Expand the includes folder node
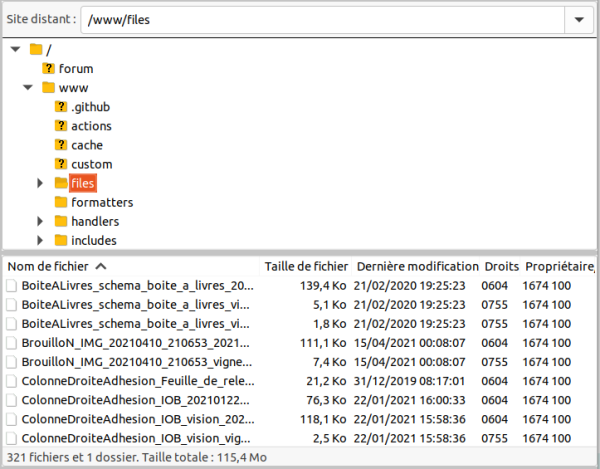This screenshot has height=469, width=600. click(x=40, y=240)
